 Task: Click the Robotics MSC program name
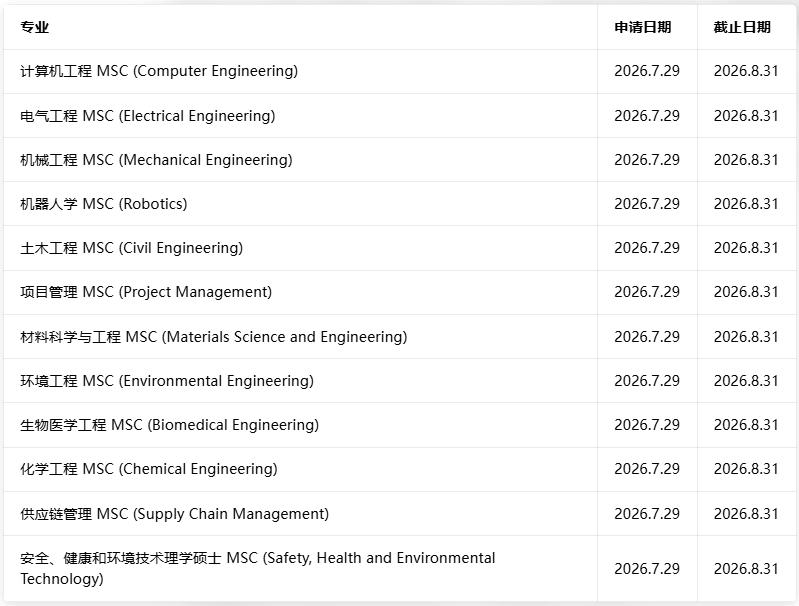tap(103, 204)
